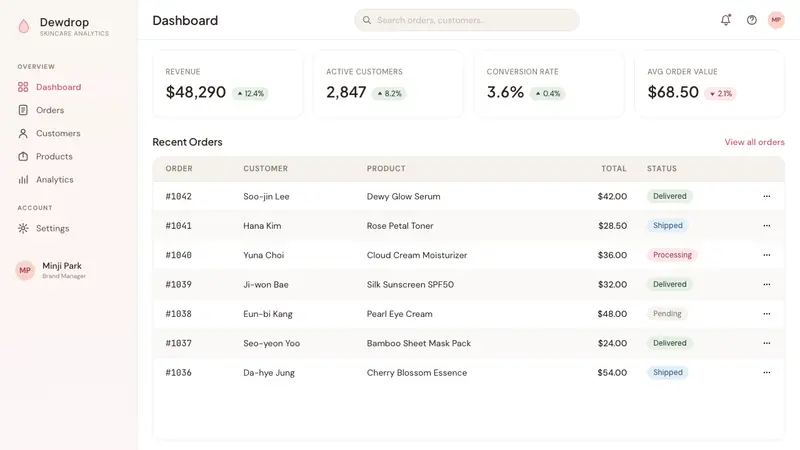Open more options for order #1037
This screenshot has width=800, height=450.
pos(766,343)
